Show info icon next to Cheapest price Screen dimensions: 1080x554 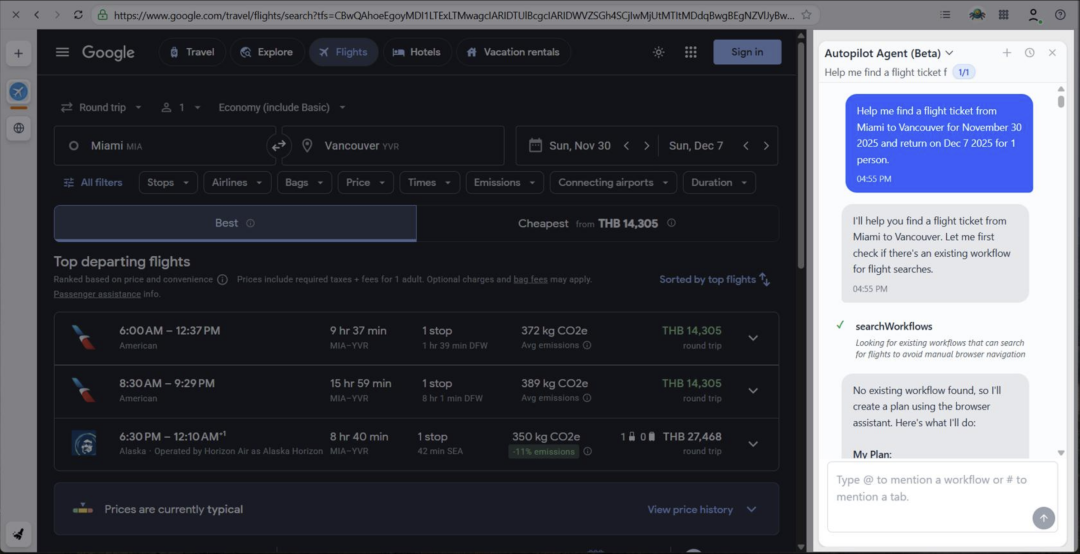[x=671, y=223]
